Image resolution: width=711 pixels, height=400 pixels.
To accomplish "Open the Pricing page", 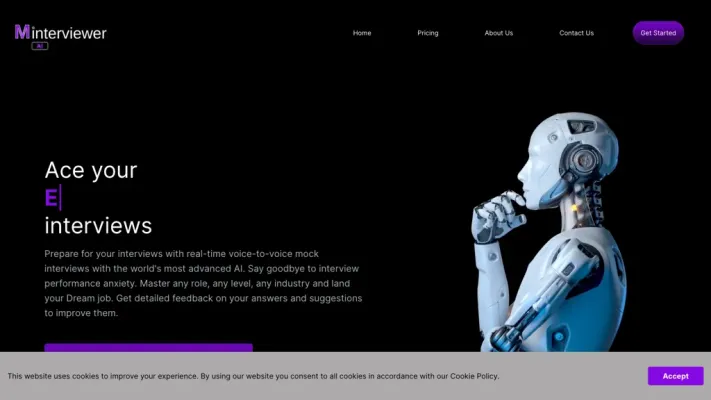I will coord(428,33).
